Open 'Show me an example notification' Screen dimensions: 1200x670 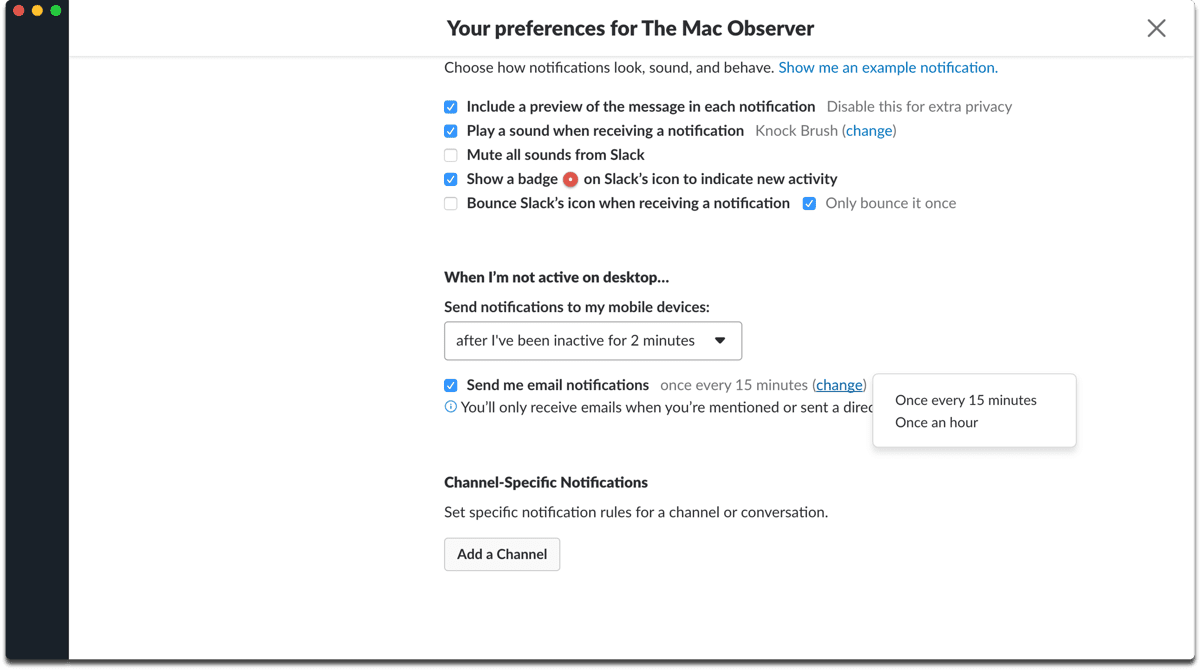click(x=887, y=67)
